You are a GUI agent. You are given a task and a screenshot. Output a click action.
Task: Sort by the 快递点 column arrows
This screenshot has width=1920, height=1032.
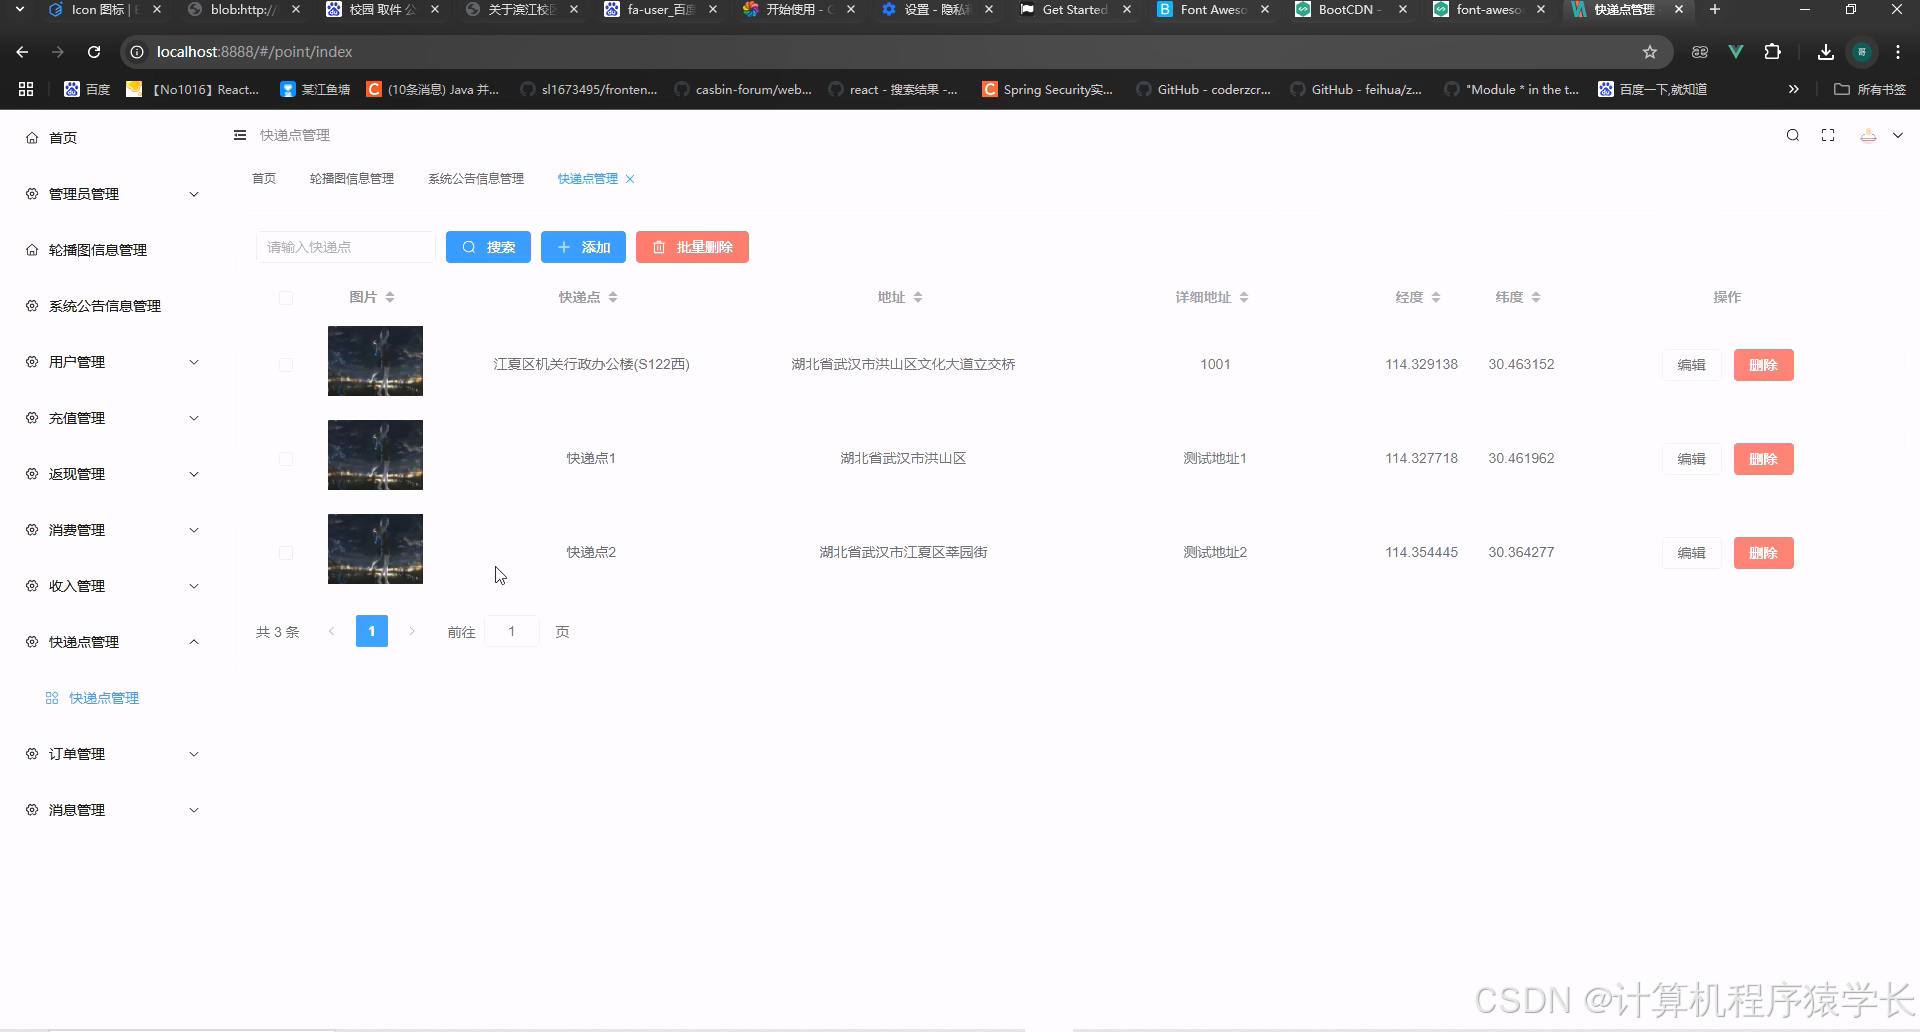coord(613,297)
